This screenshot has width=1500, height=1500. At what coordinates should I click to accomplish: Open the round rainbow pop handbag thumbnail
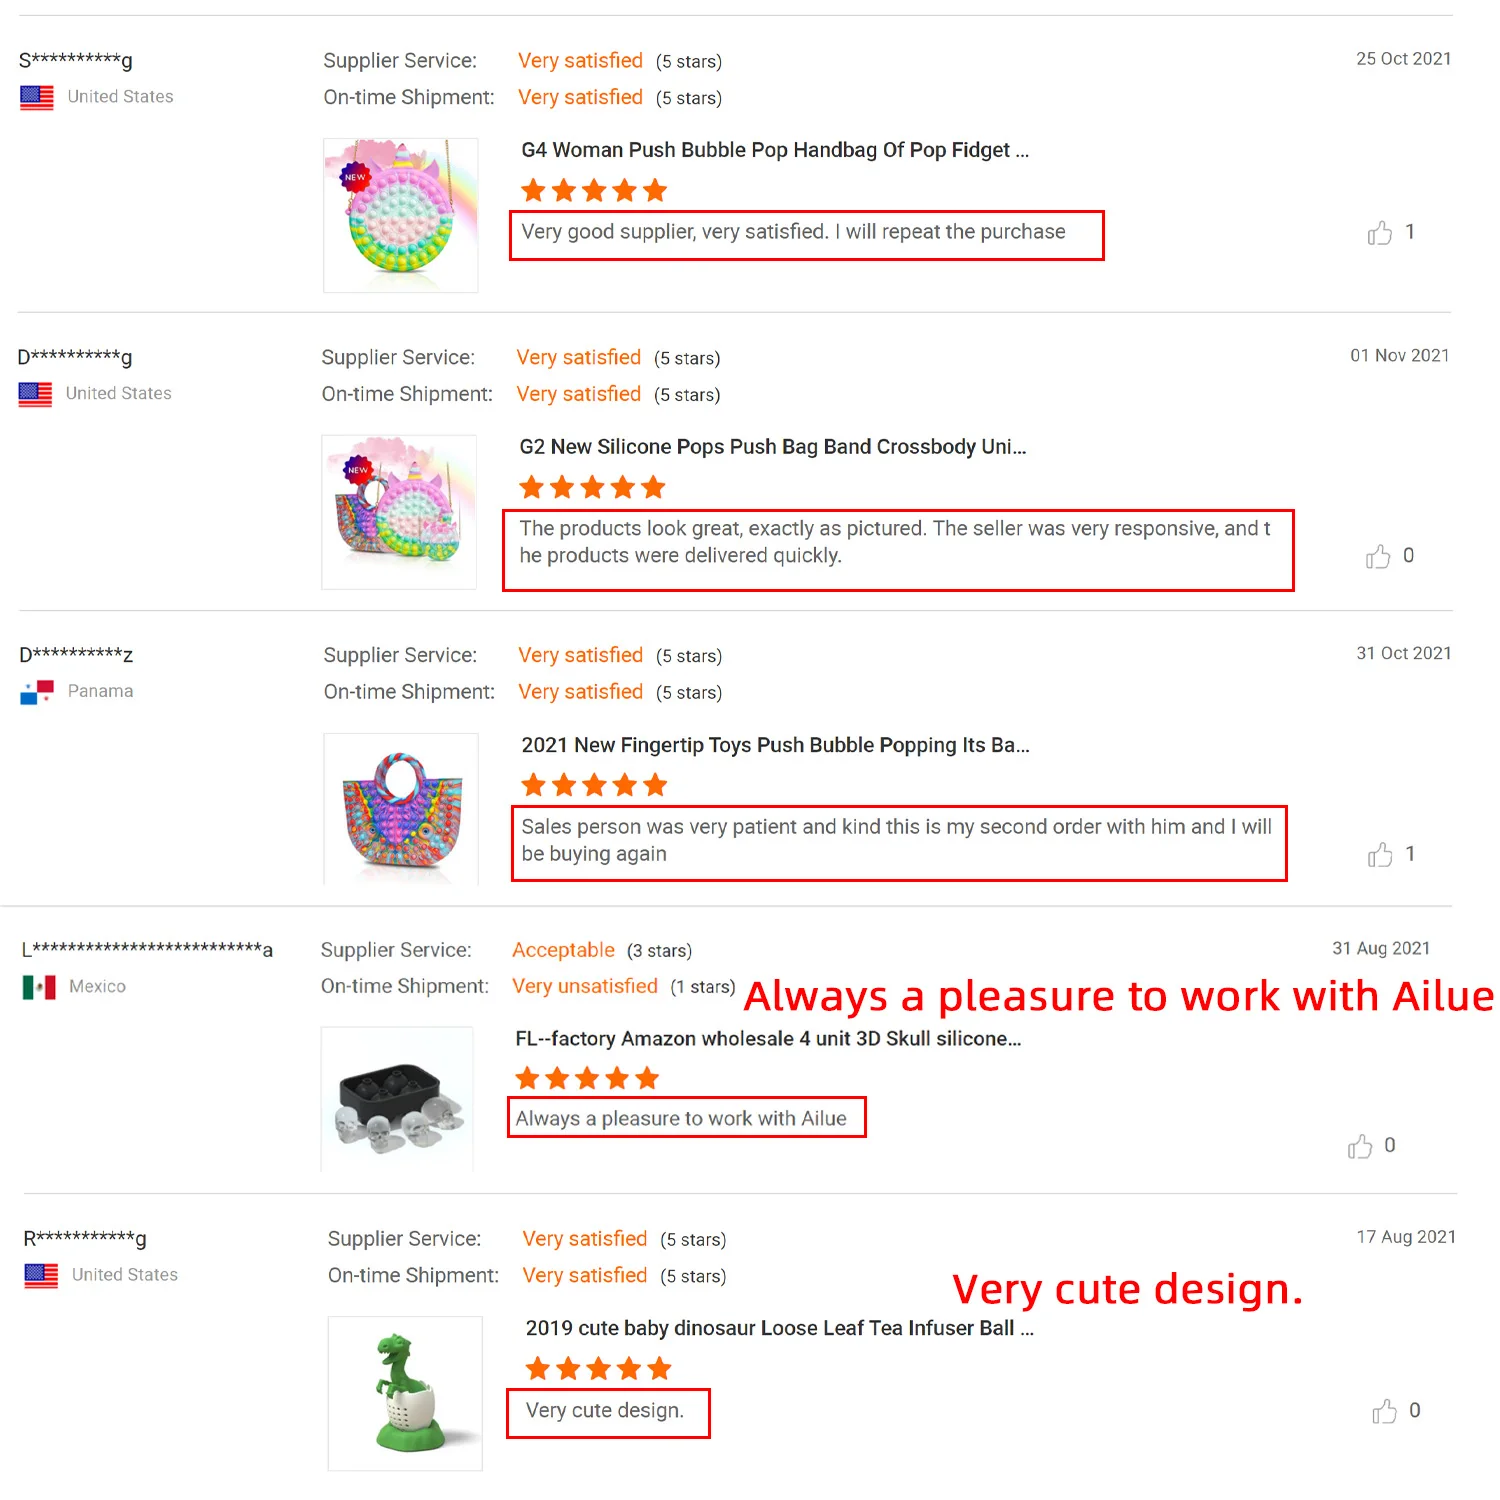point(400,215)
